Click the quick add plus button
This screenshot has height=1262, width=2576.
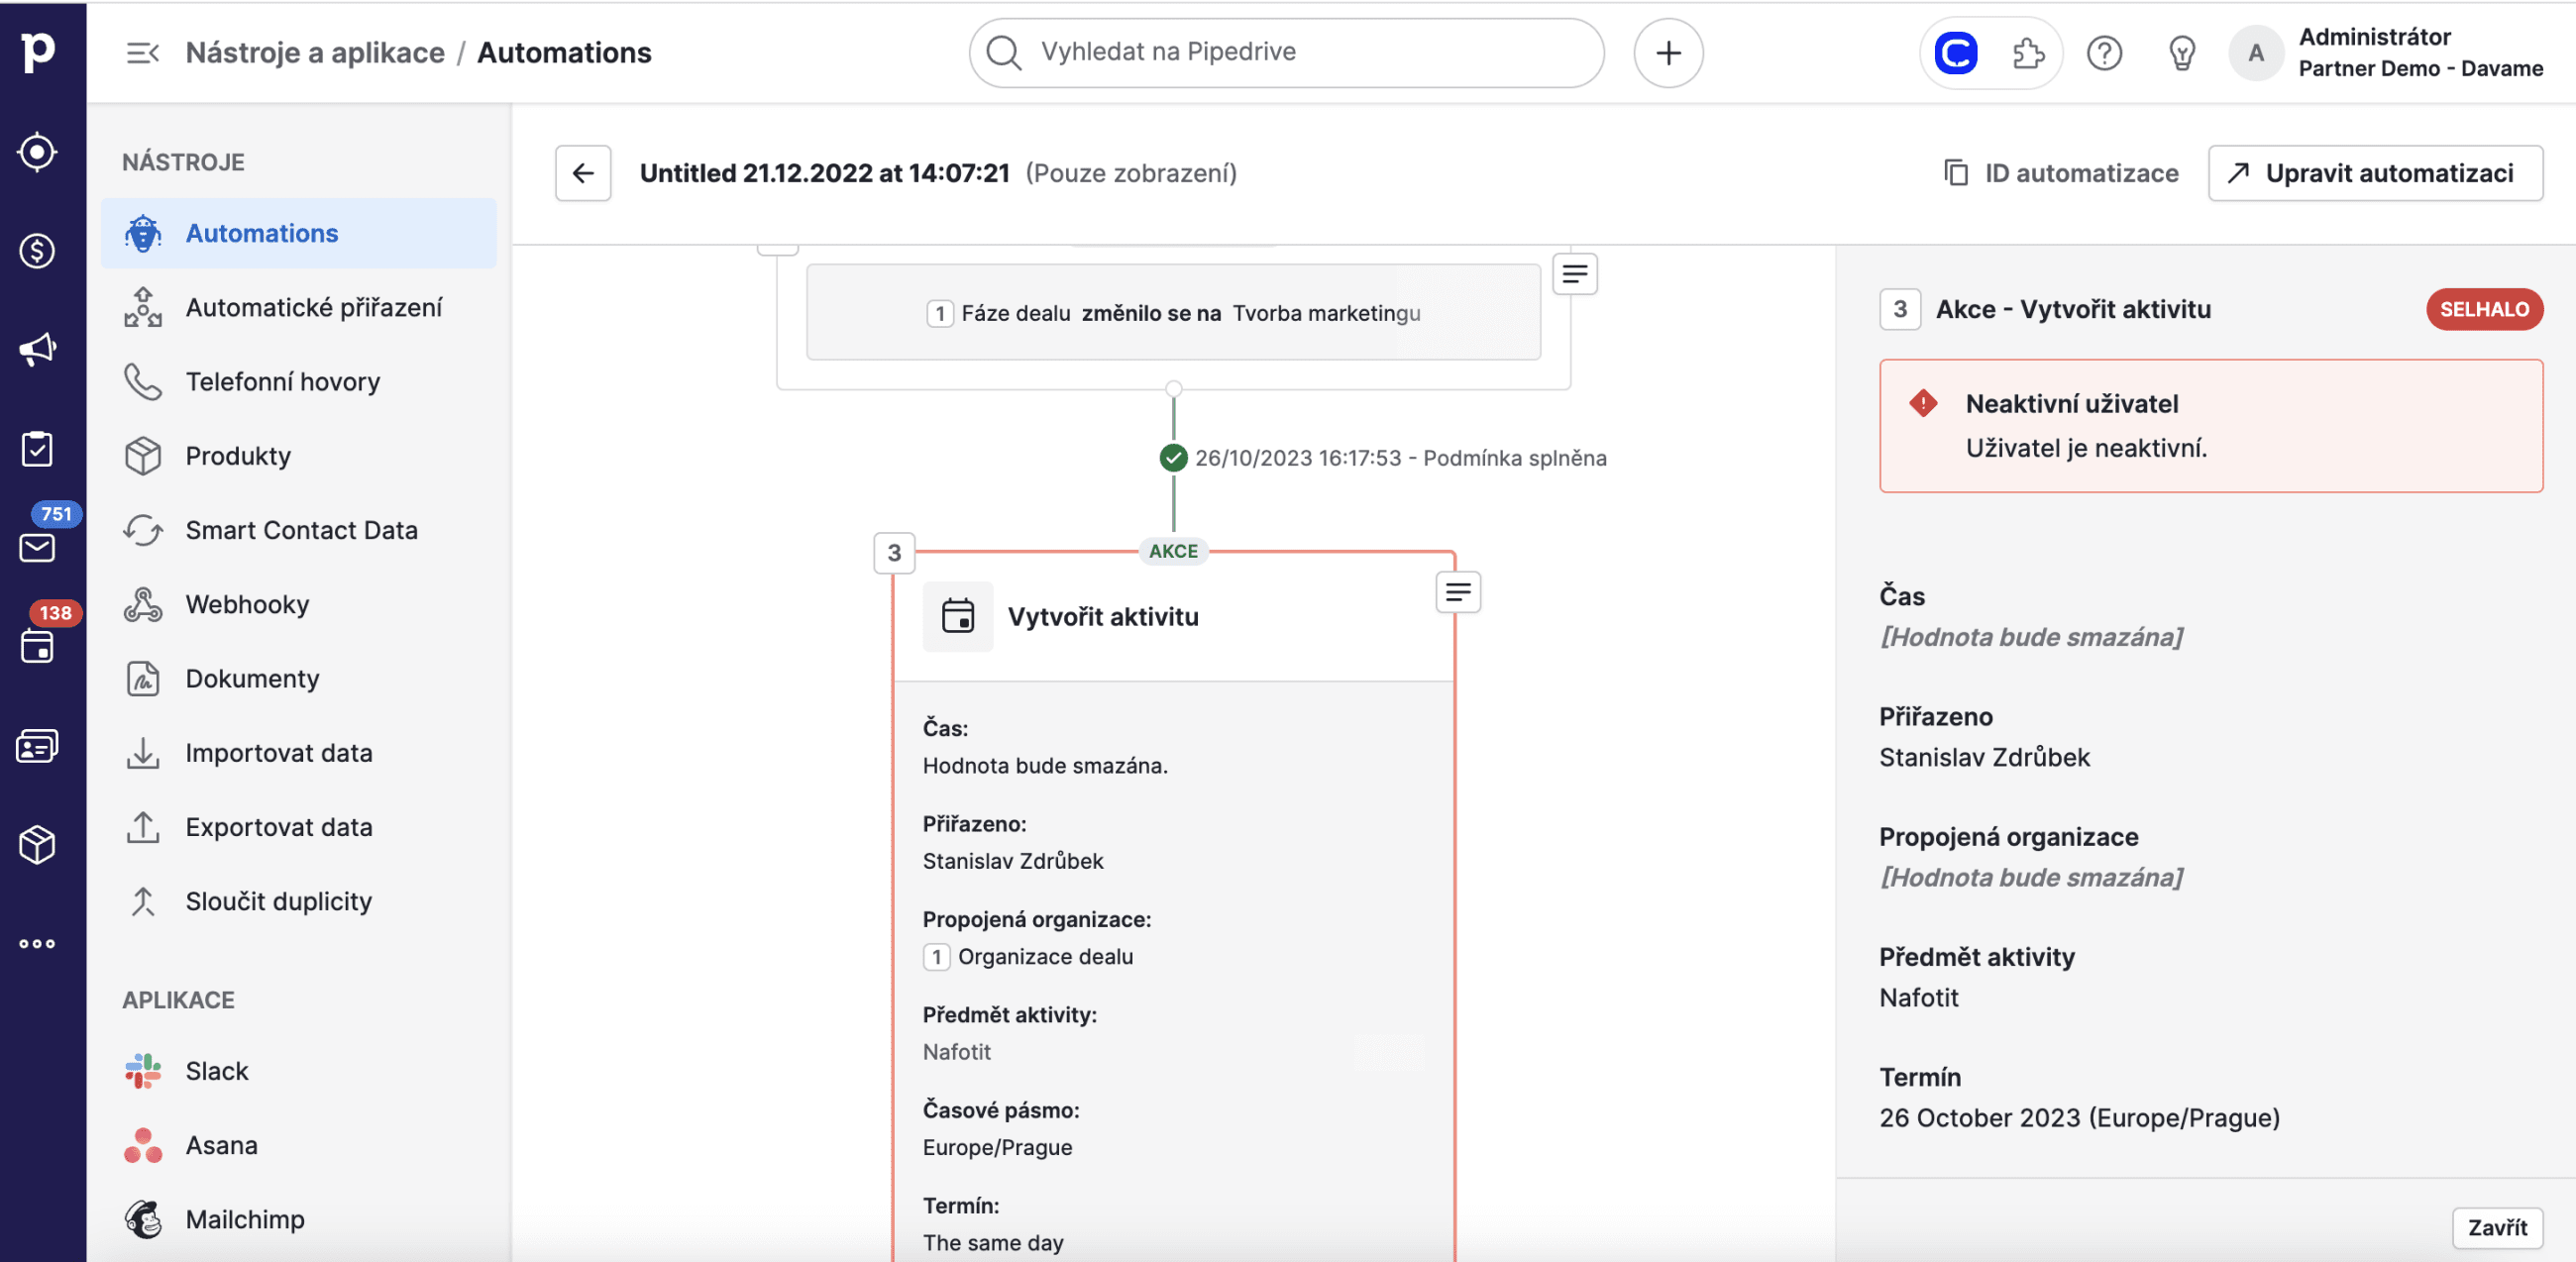1667,53
